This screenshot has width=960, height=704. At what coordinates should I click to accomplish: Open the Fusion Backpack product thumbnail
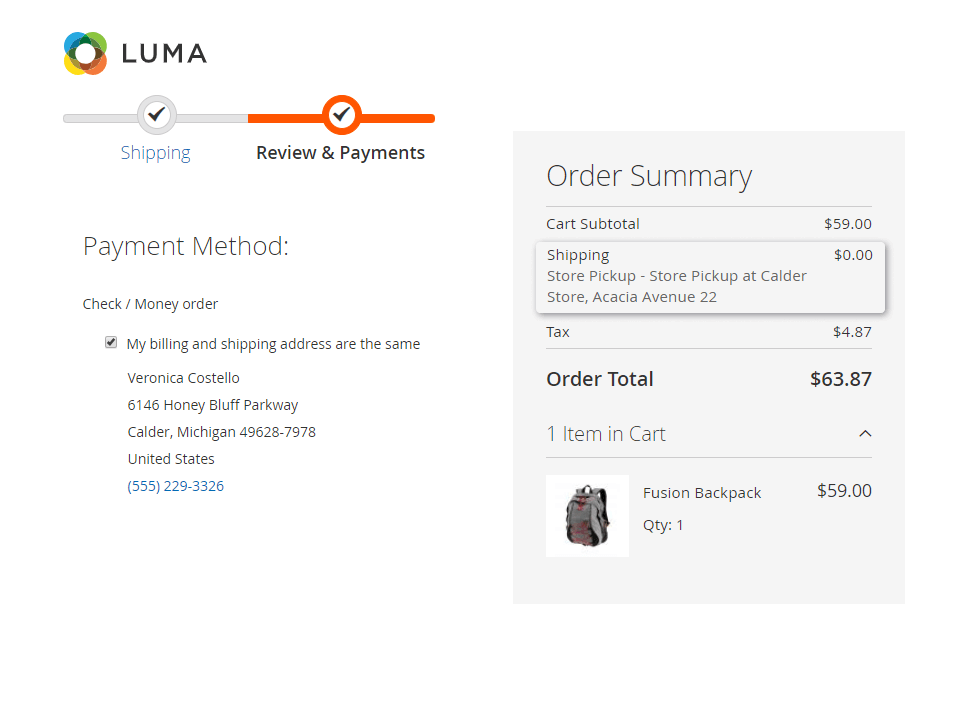pyautogui.click(x=587, y=516)
